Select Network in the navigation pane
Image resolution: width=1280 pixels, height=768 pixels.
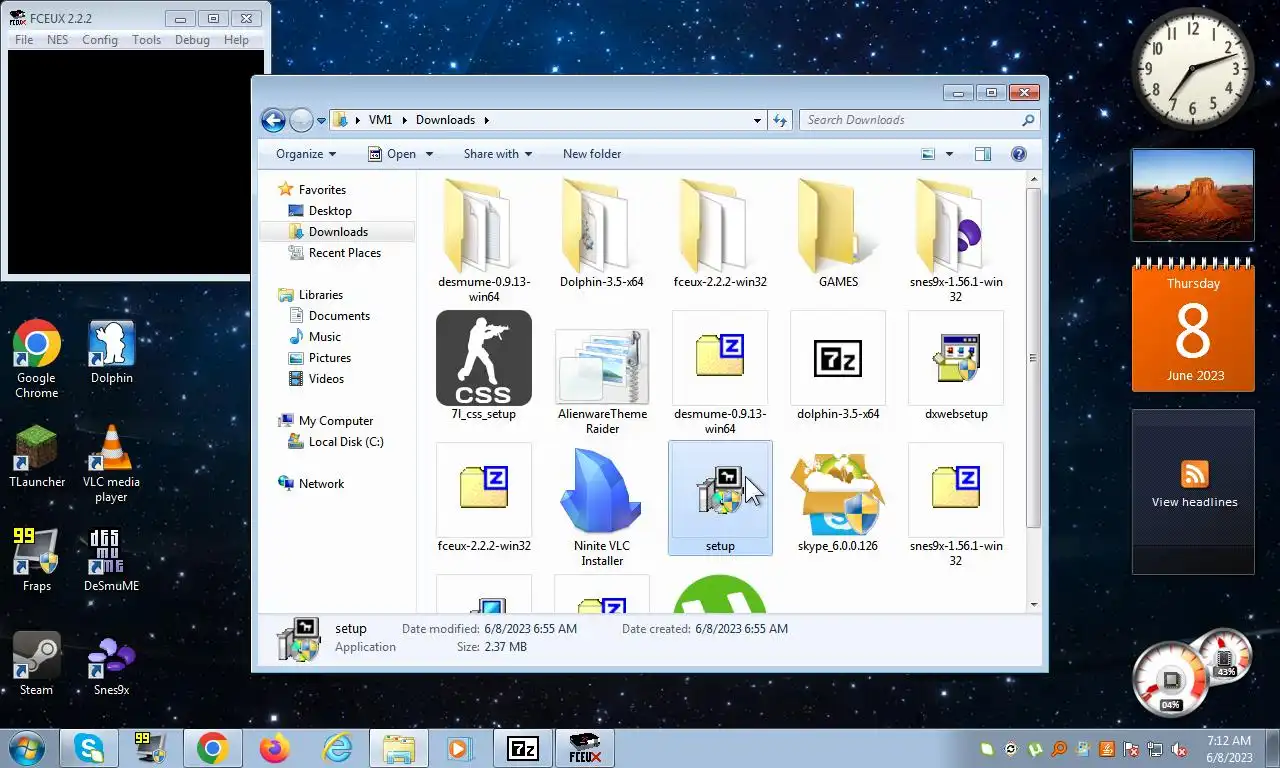321,484
